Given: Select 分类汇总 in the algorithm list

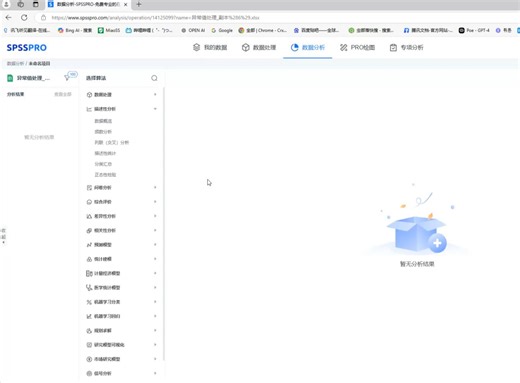Looking at the screenshot, I should point(103,164).
